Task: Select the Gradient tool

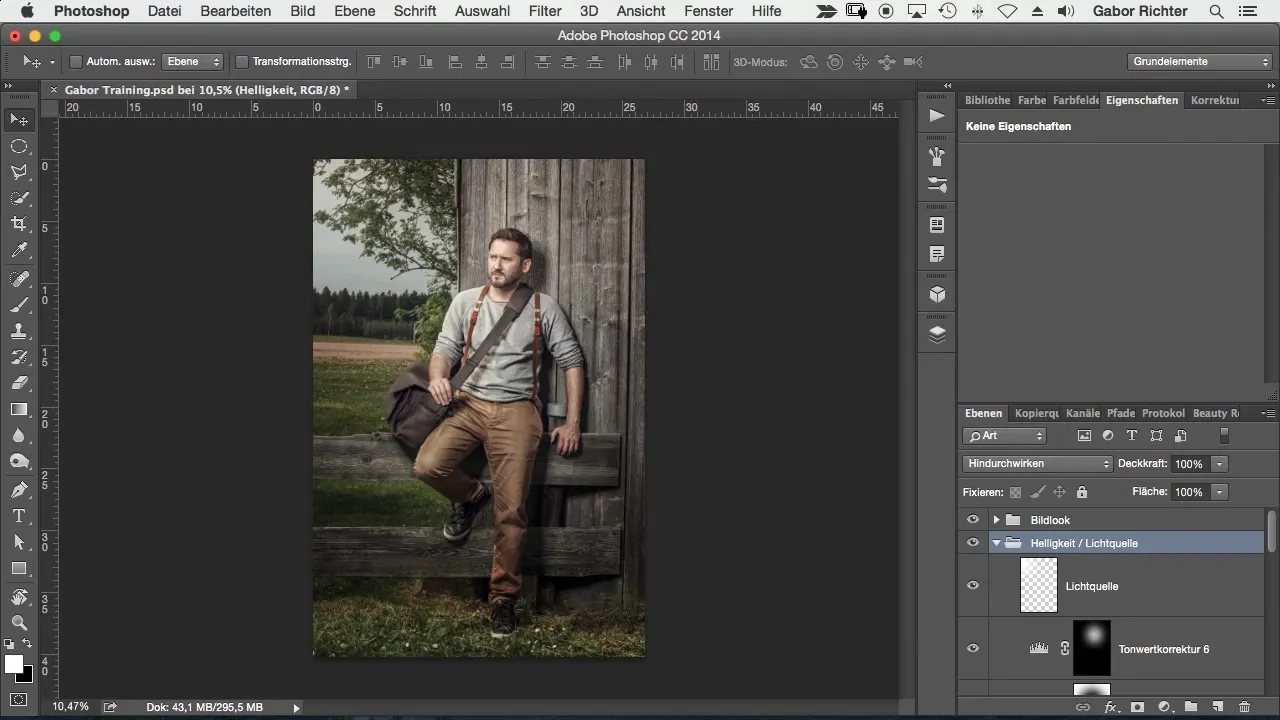Action: coord(19,409)
